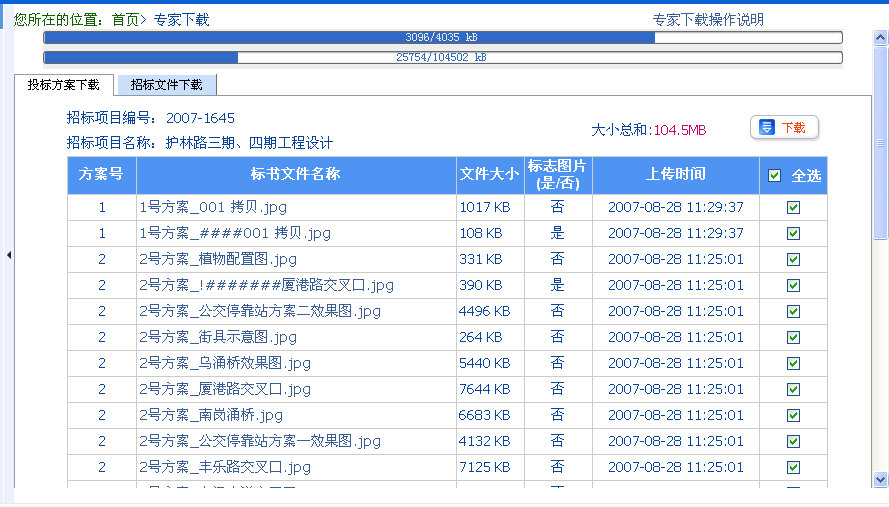889x507 pixels.
Task: Collapse the left panel with the arrow handle
Action: [9, 255]
